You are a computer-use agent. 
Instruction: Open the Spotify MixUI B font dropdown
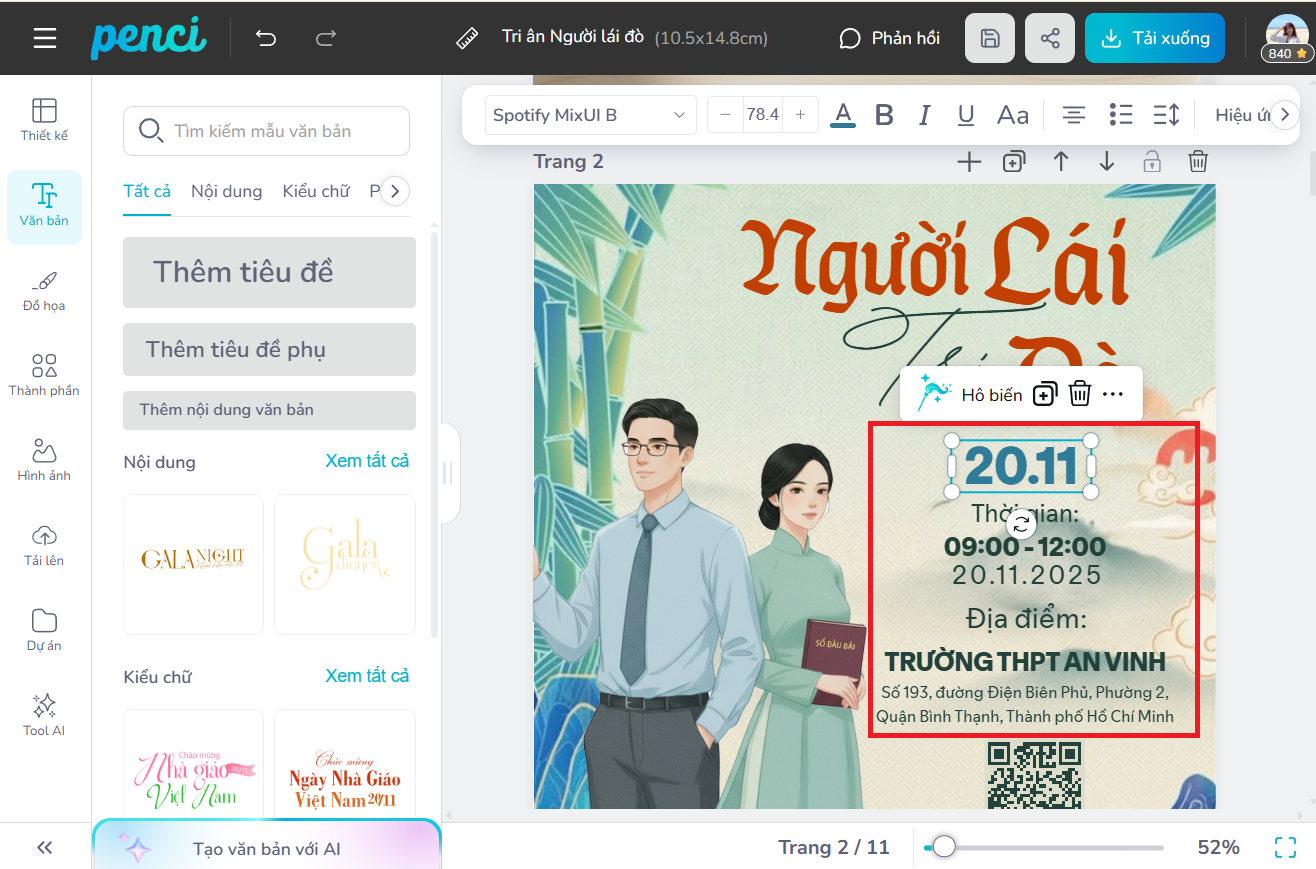(590, 115)
